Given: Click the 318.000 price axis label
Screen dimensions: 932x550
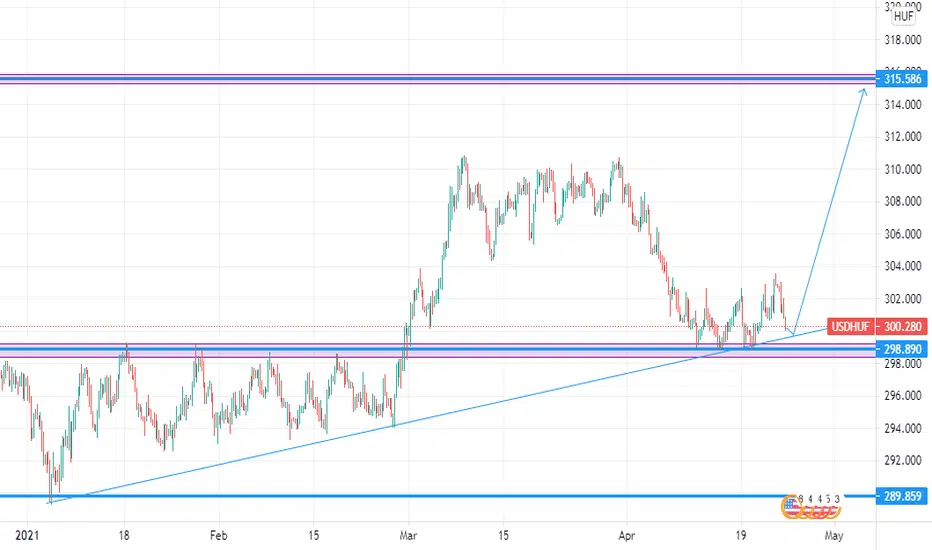Looking at the screenshot, I should click(902, 40).
